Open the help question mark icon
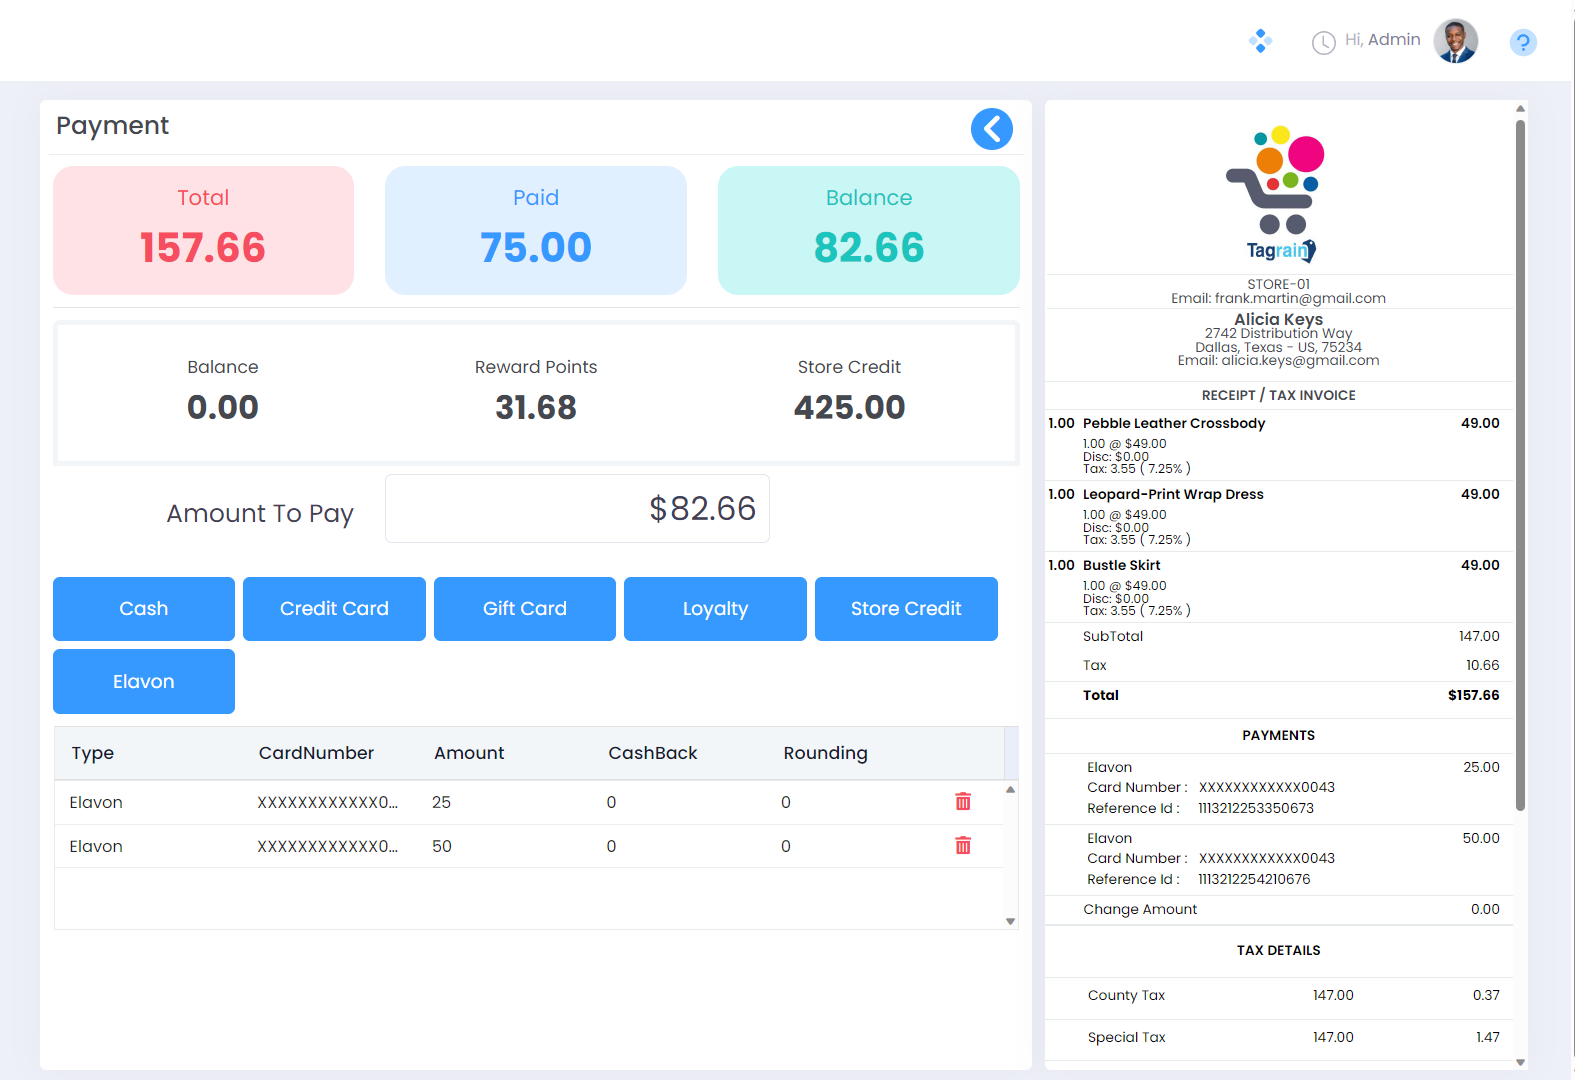Screen dimensions: 1575x1080 point(1522,42)
